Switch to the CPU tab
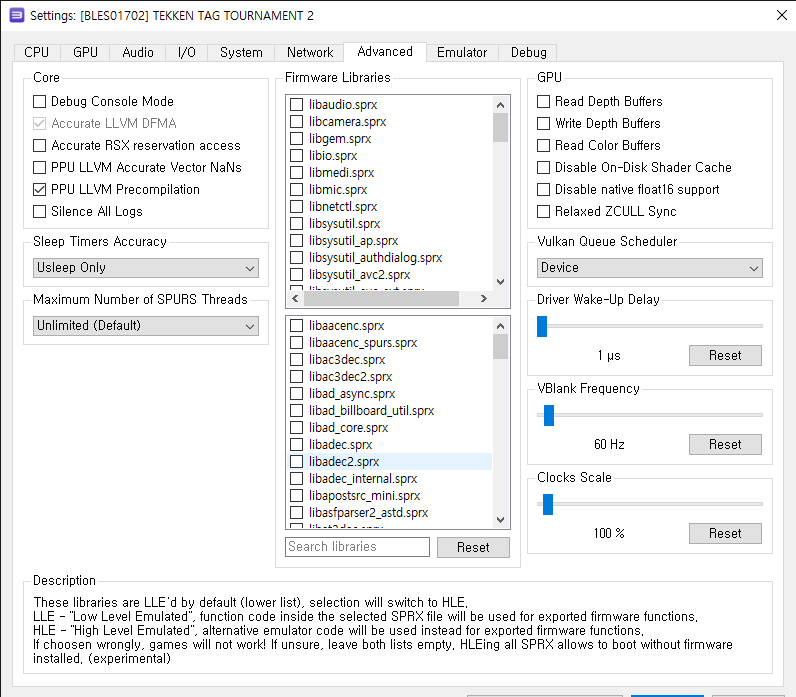 click(37, 52)
